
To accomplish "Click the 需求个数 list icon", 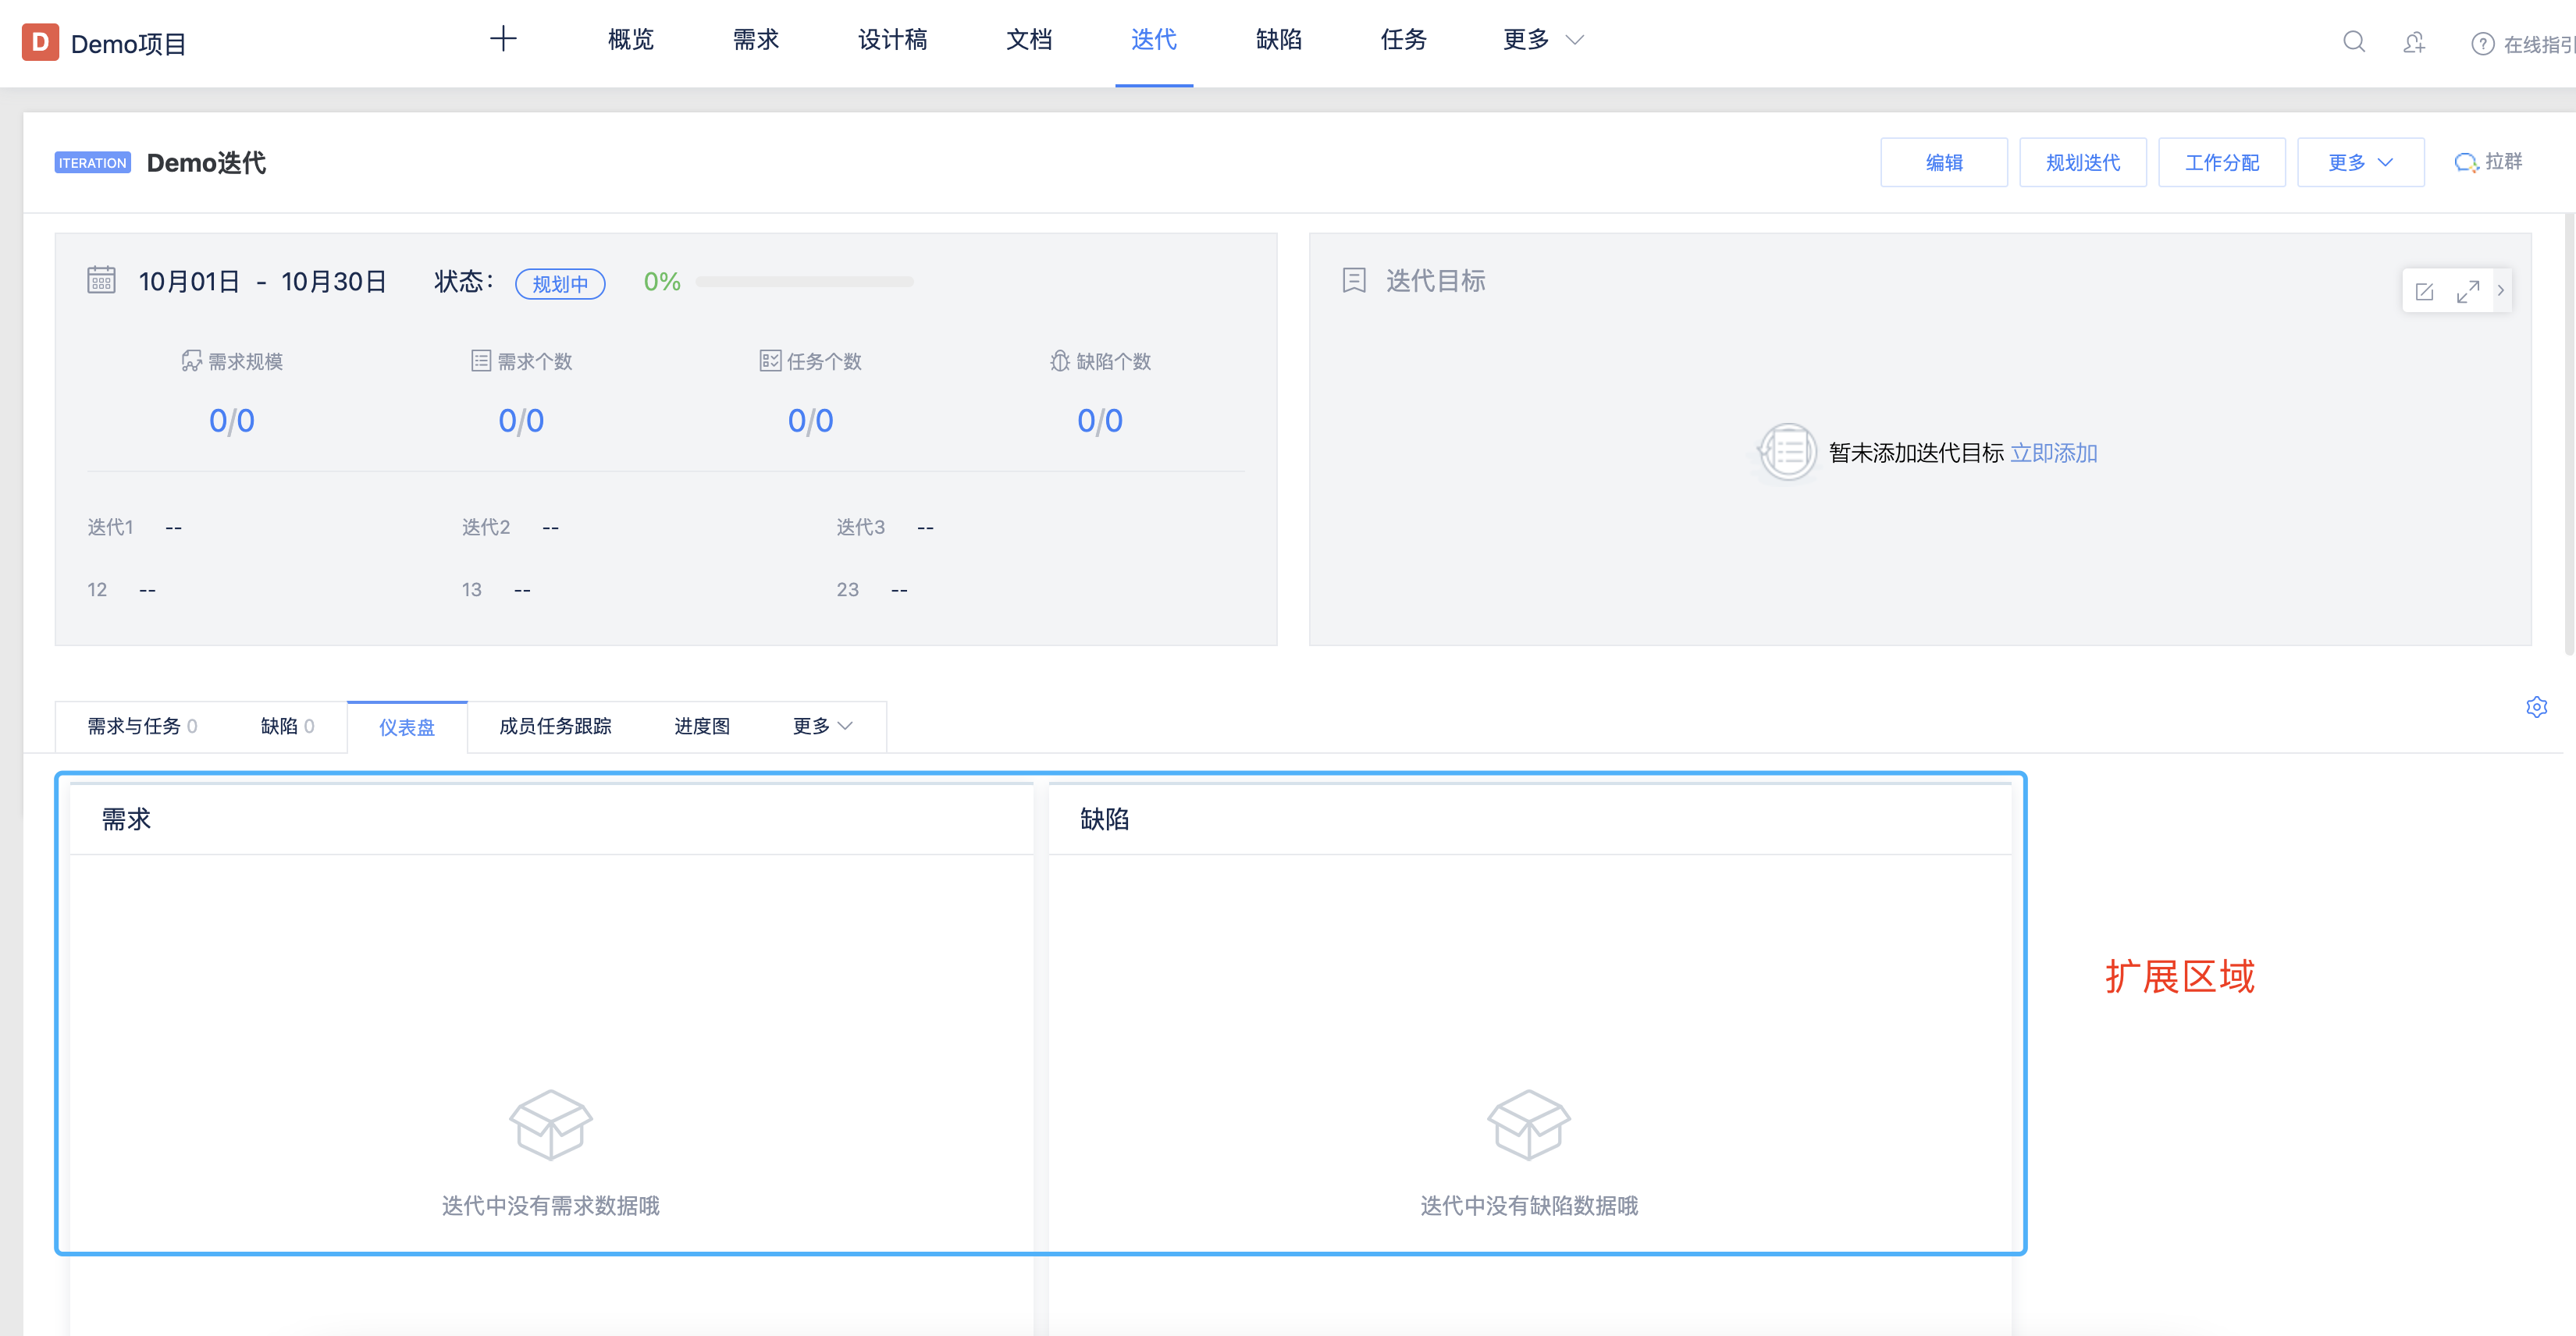I will pyautogui.click(x=481, y=361).
